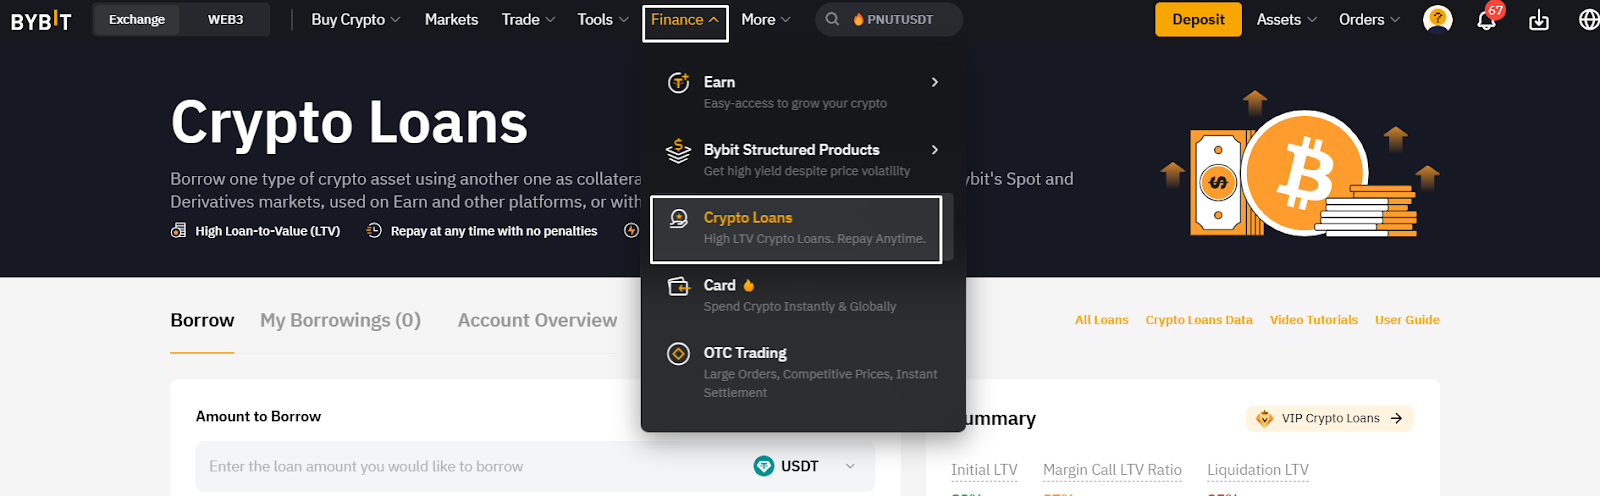This screenshot has width=1600, height=496.
Task: Click the loan amount input field
Action: 470,466
